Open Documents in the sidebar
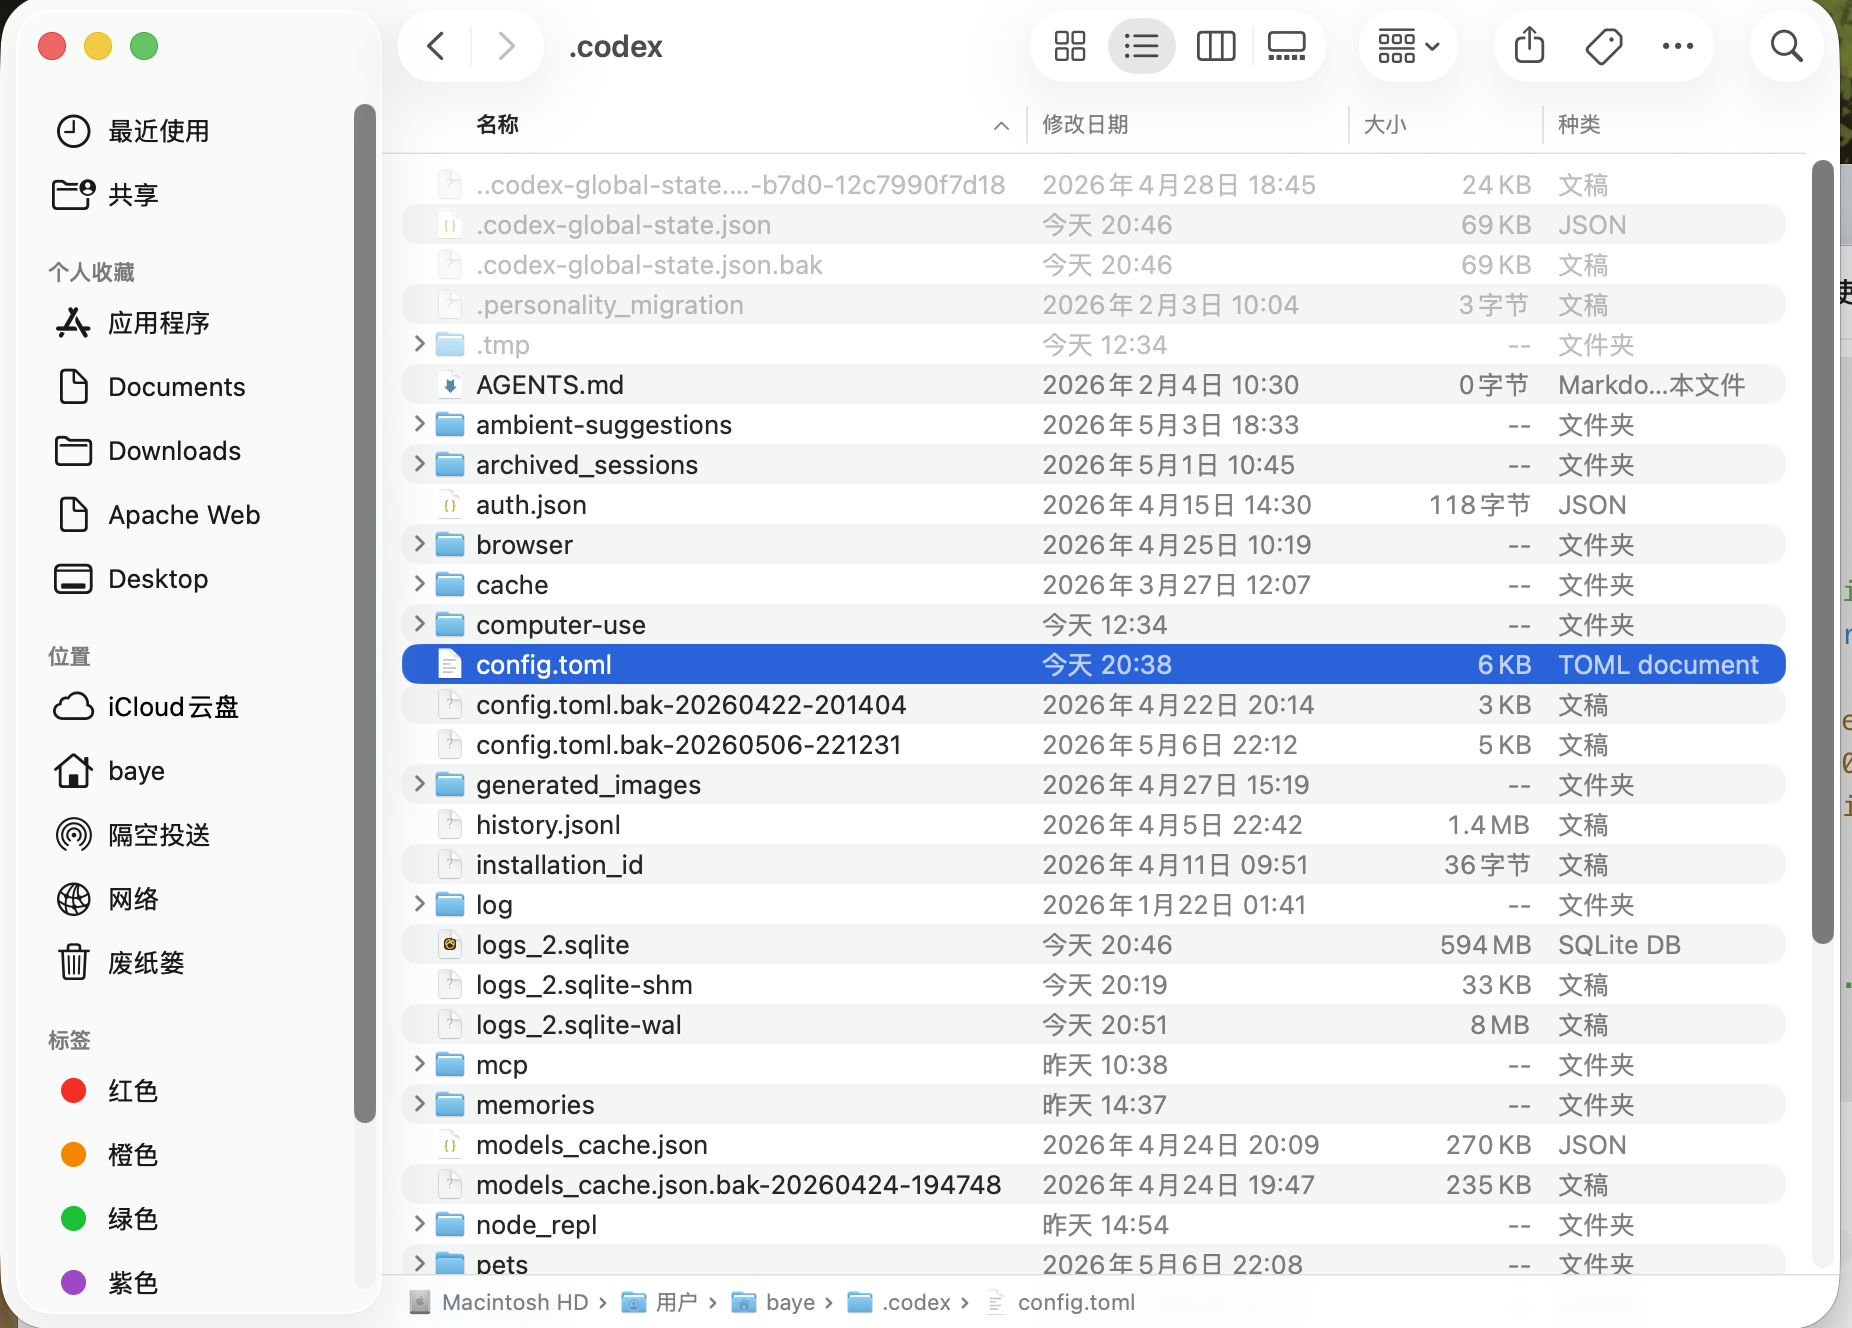Viewport: 1852px width, 1328px height. tap(150, 387)
